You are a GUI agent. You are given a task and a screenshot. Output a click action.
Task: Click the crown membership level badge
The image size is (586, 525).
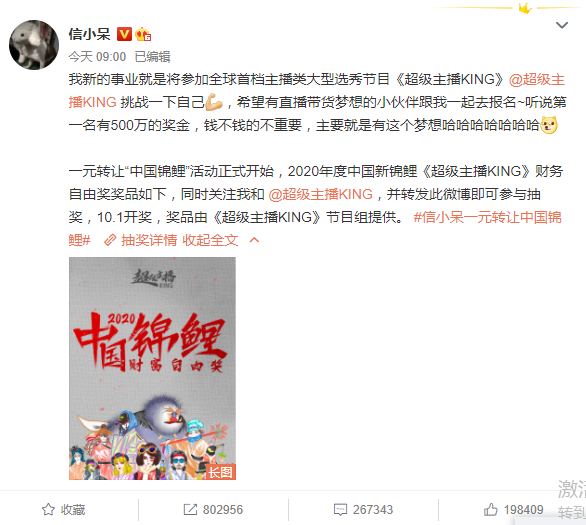point(143,34)
